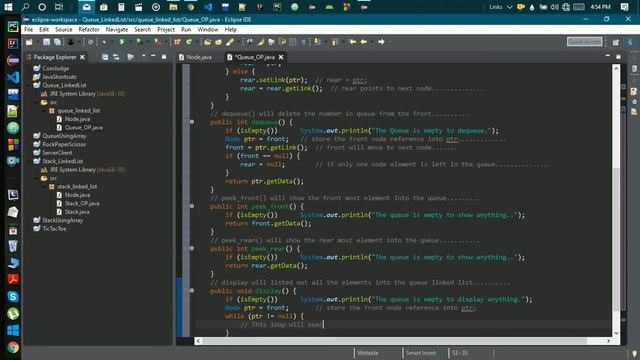
Task: Collapse All in Package Explorer
Action: pyautogui.click(x=105, y=57)
